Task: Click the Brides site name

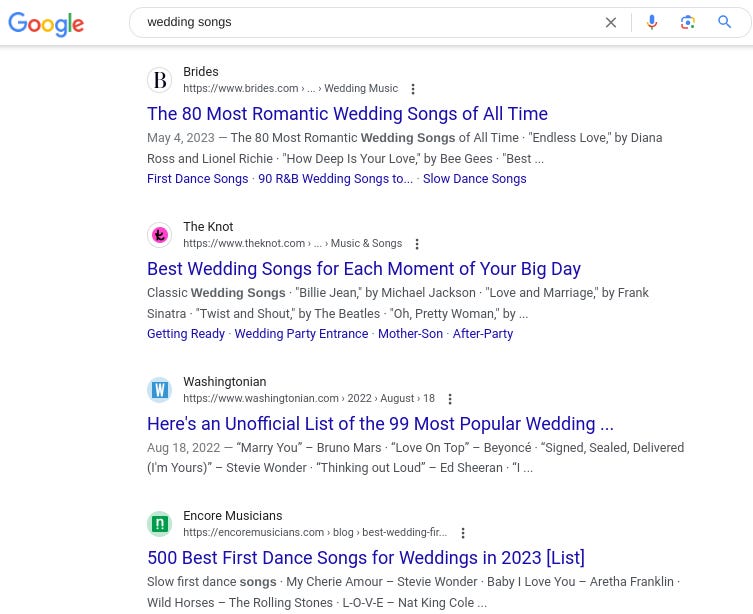Action: 201,72
